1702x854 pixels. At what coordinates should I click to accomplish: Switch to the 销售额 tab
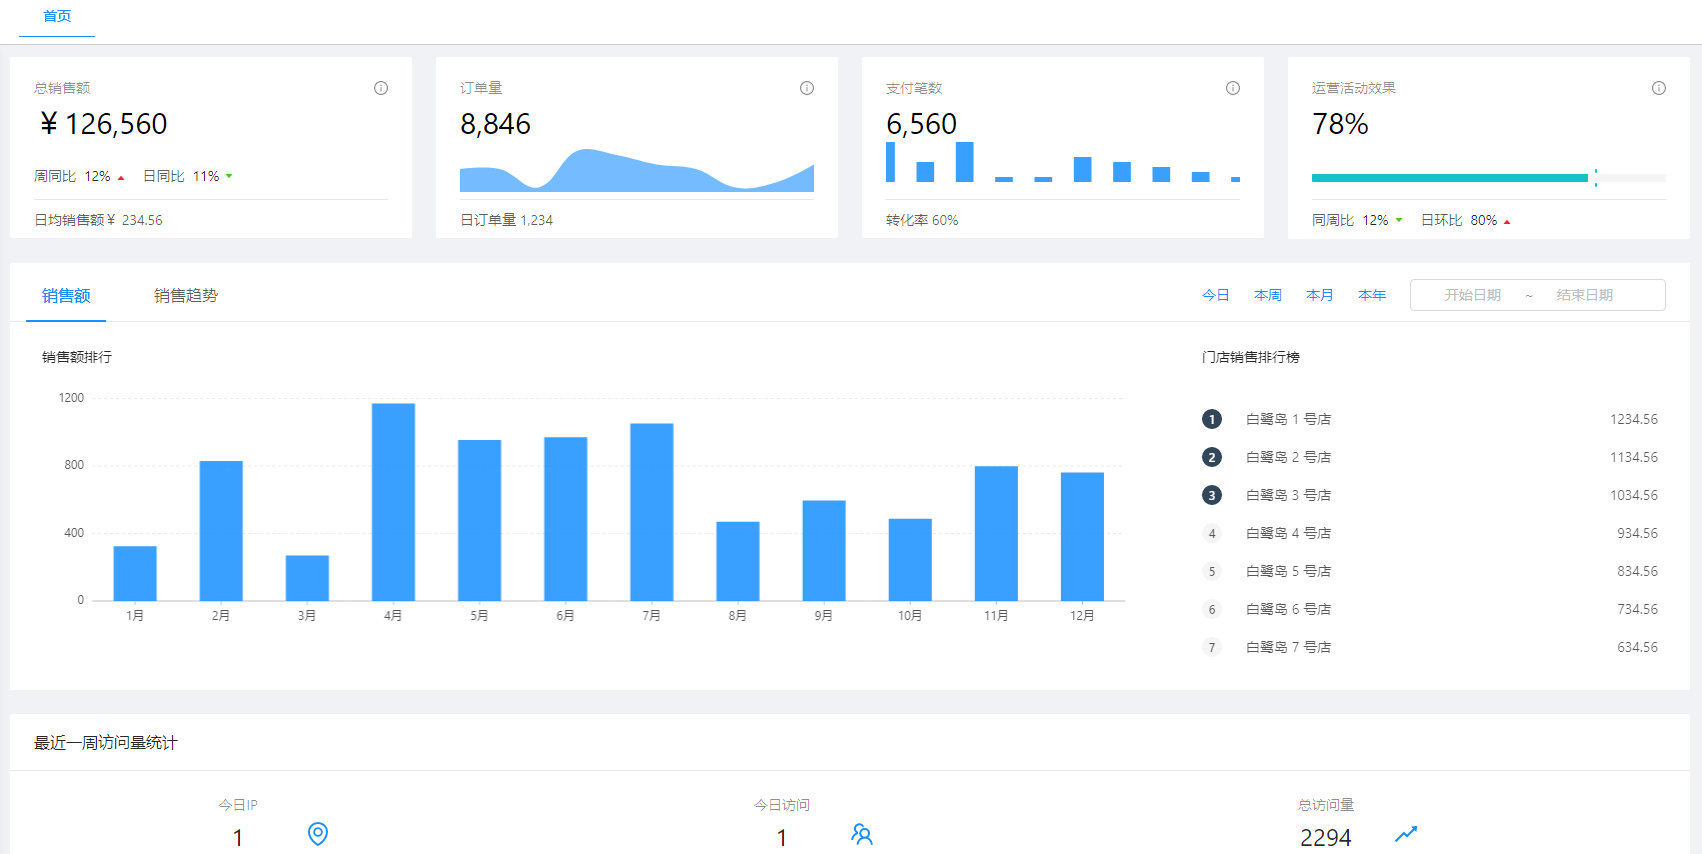click(66, 295)
